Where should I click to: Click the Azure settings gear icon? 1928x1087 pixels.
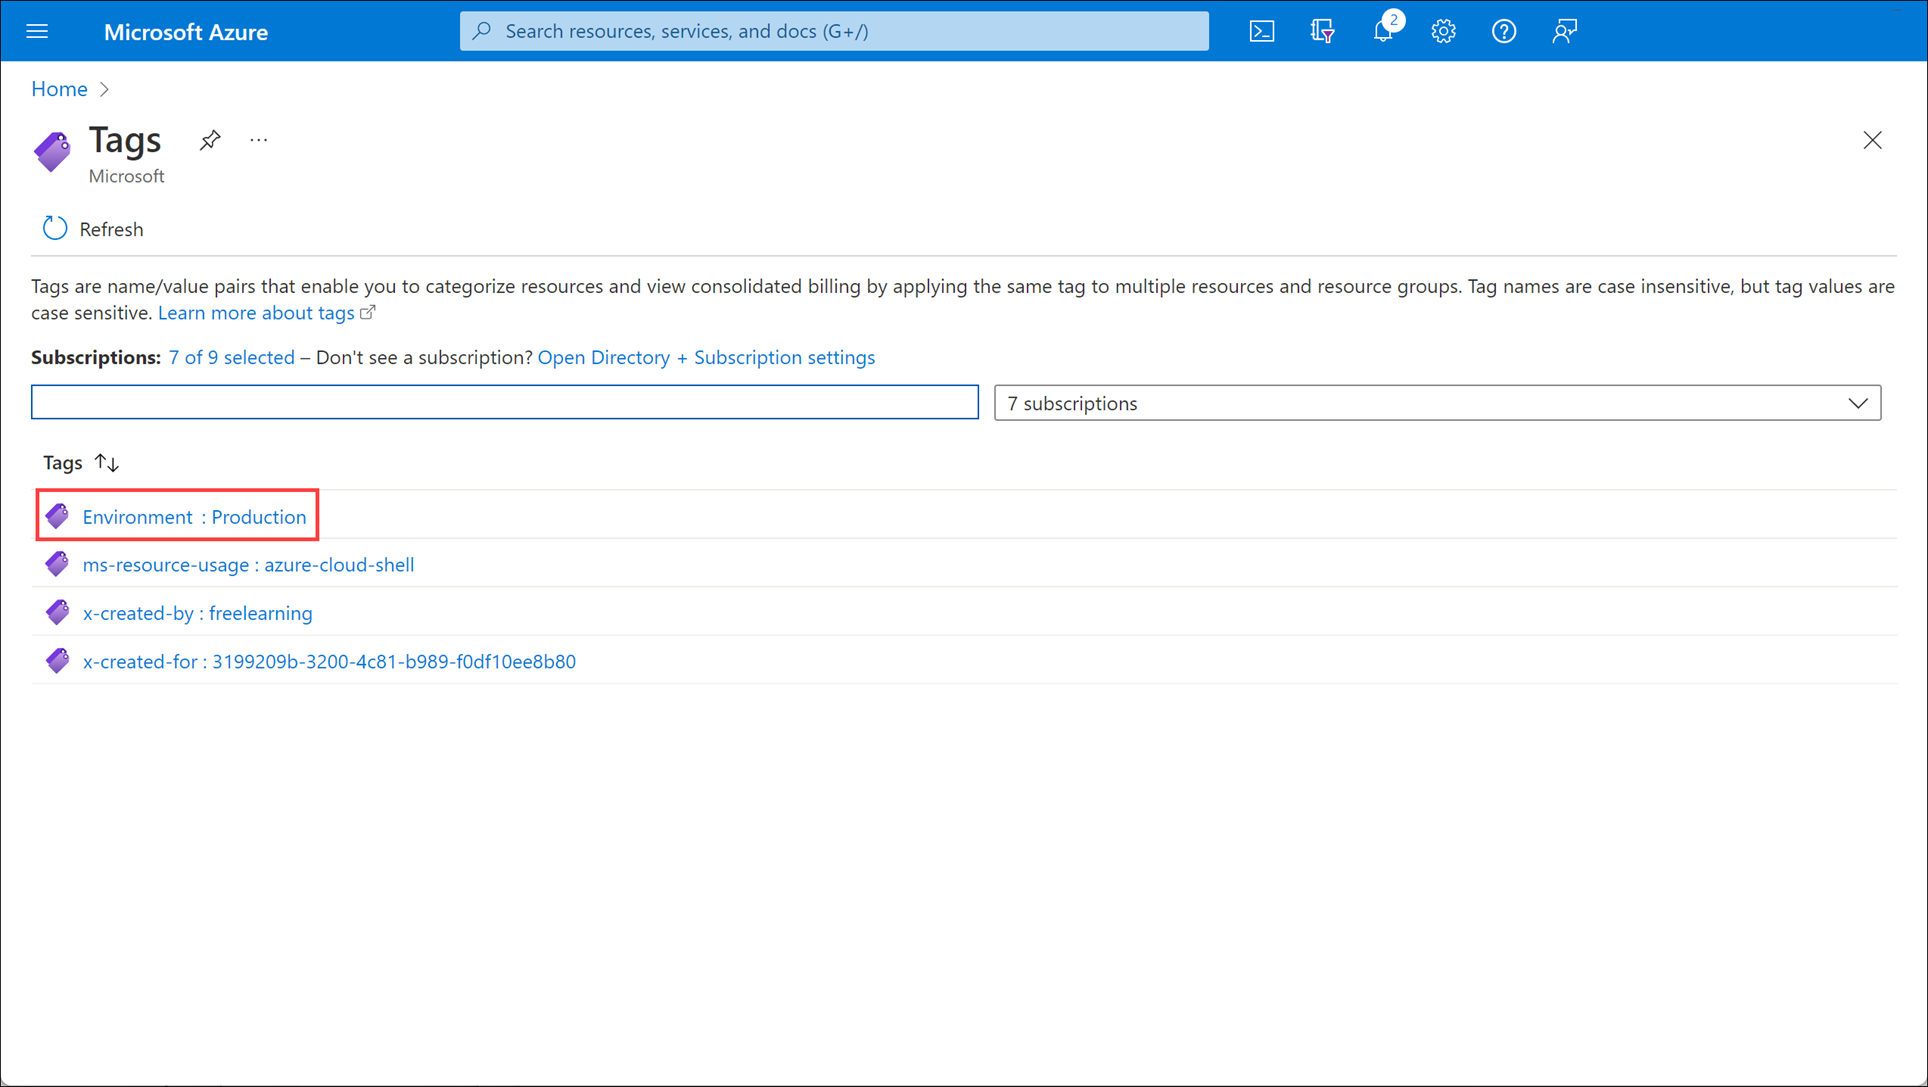(x=1441, y=30)
